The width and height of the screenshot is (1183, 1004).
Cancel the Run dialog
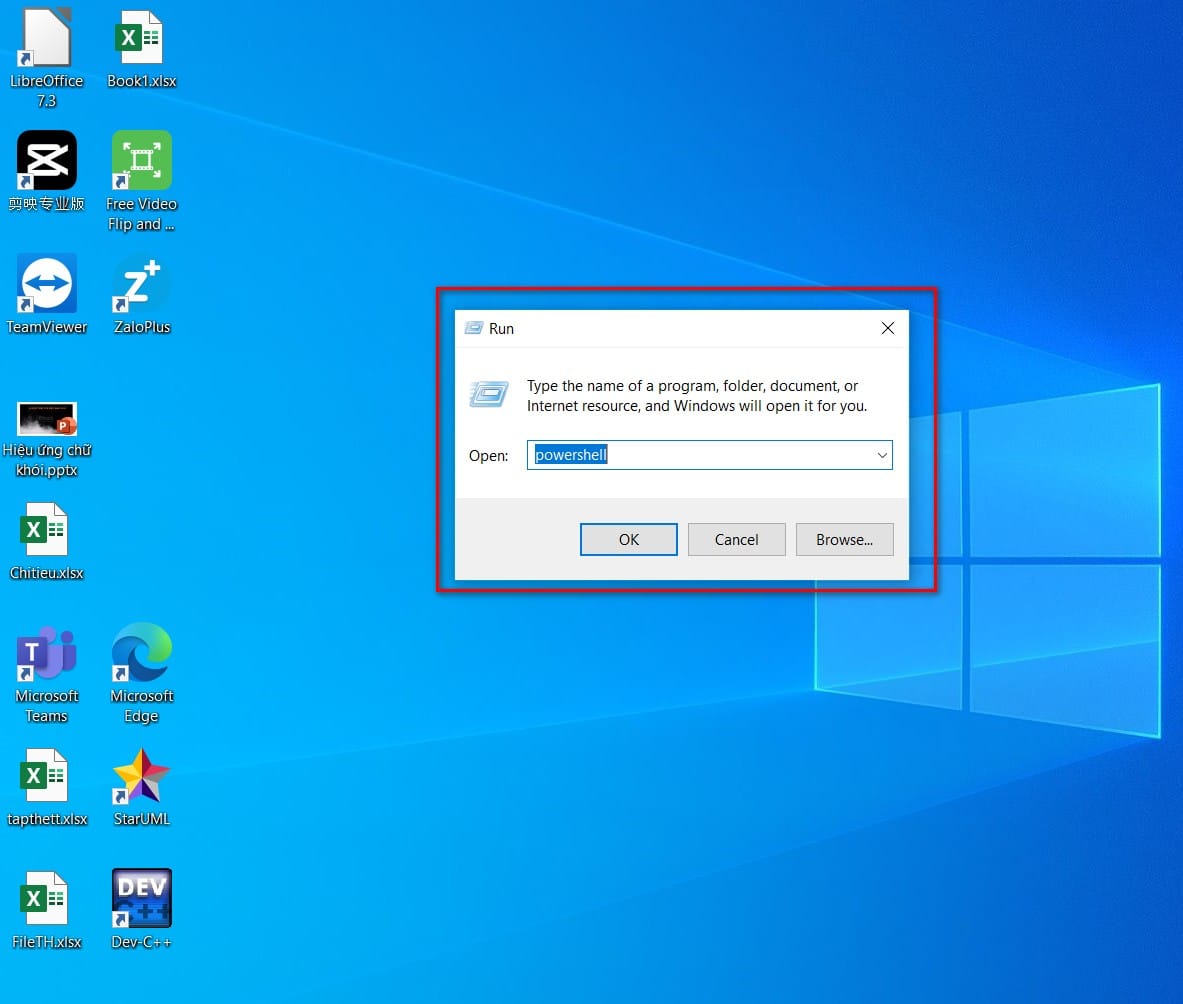click(x=736, y=539)
